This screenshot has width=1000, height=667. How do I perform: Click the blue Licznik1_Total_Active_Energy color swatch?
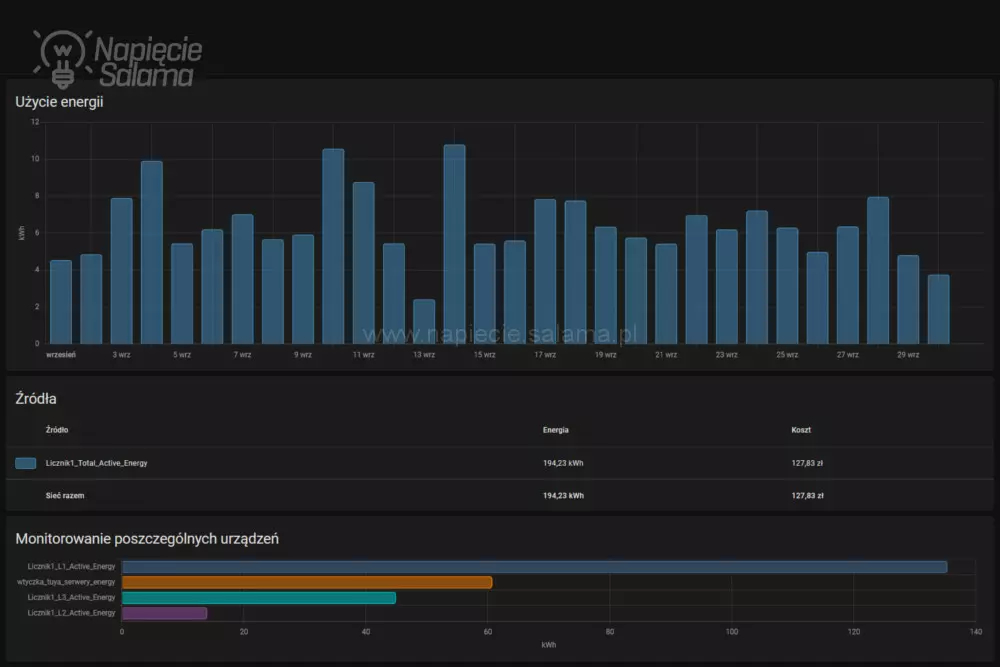pyautogui.click(x=26, y=463)
